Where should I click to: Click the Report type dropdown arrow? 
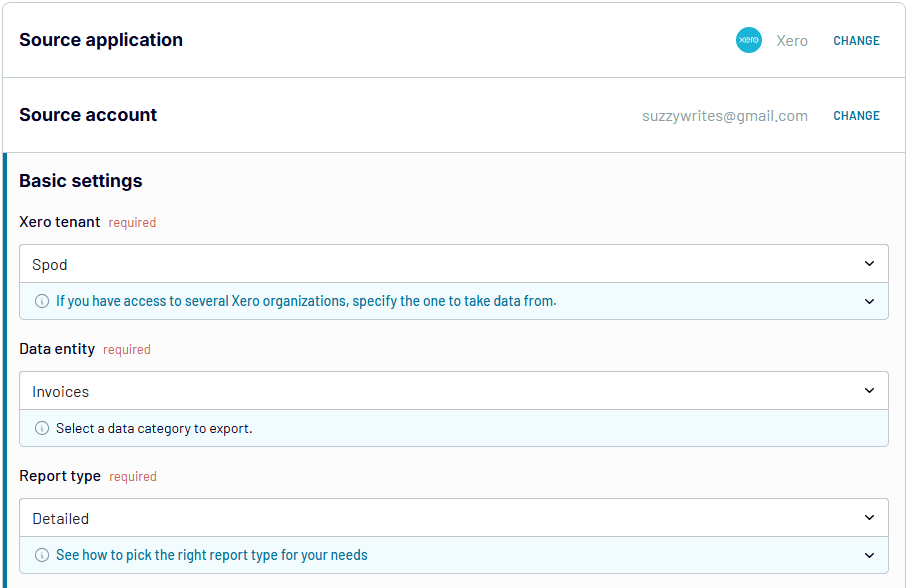click(x=869, y=518)
